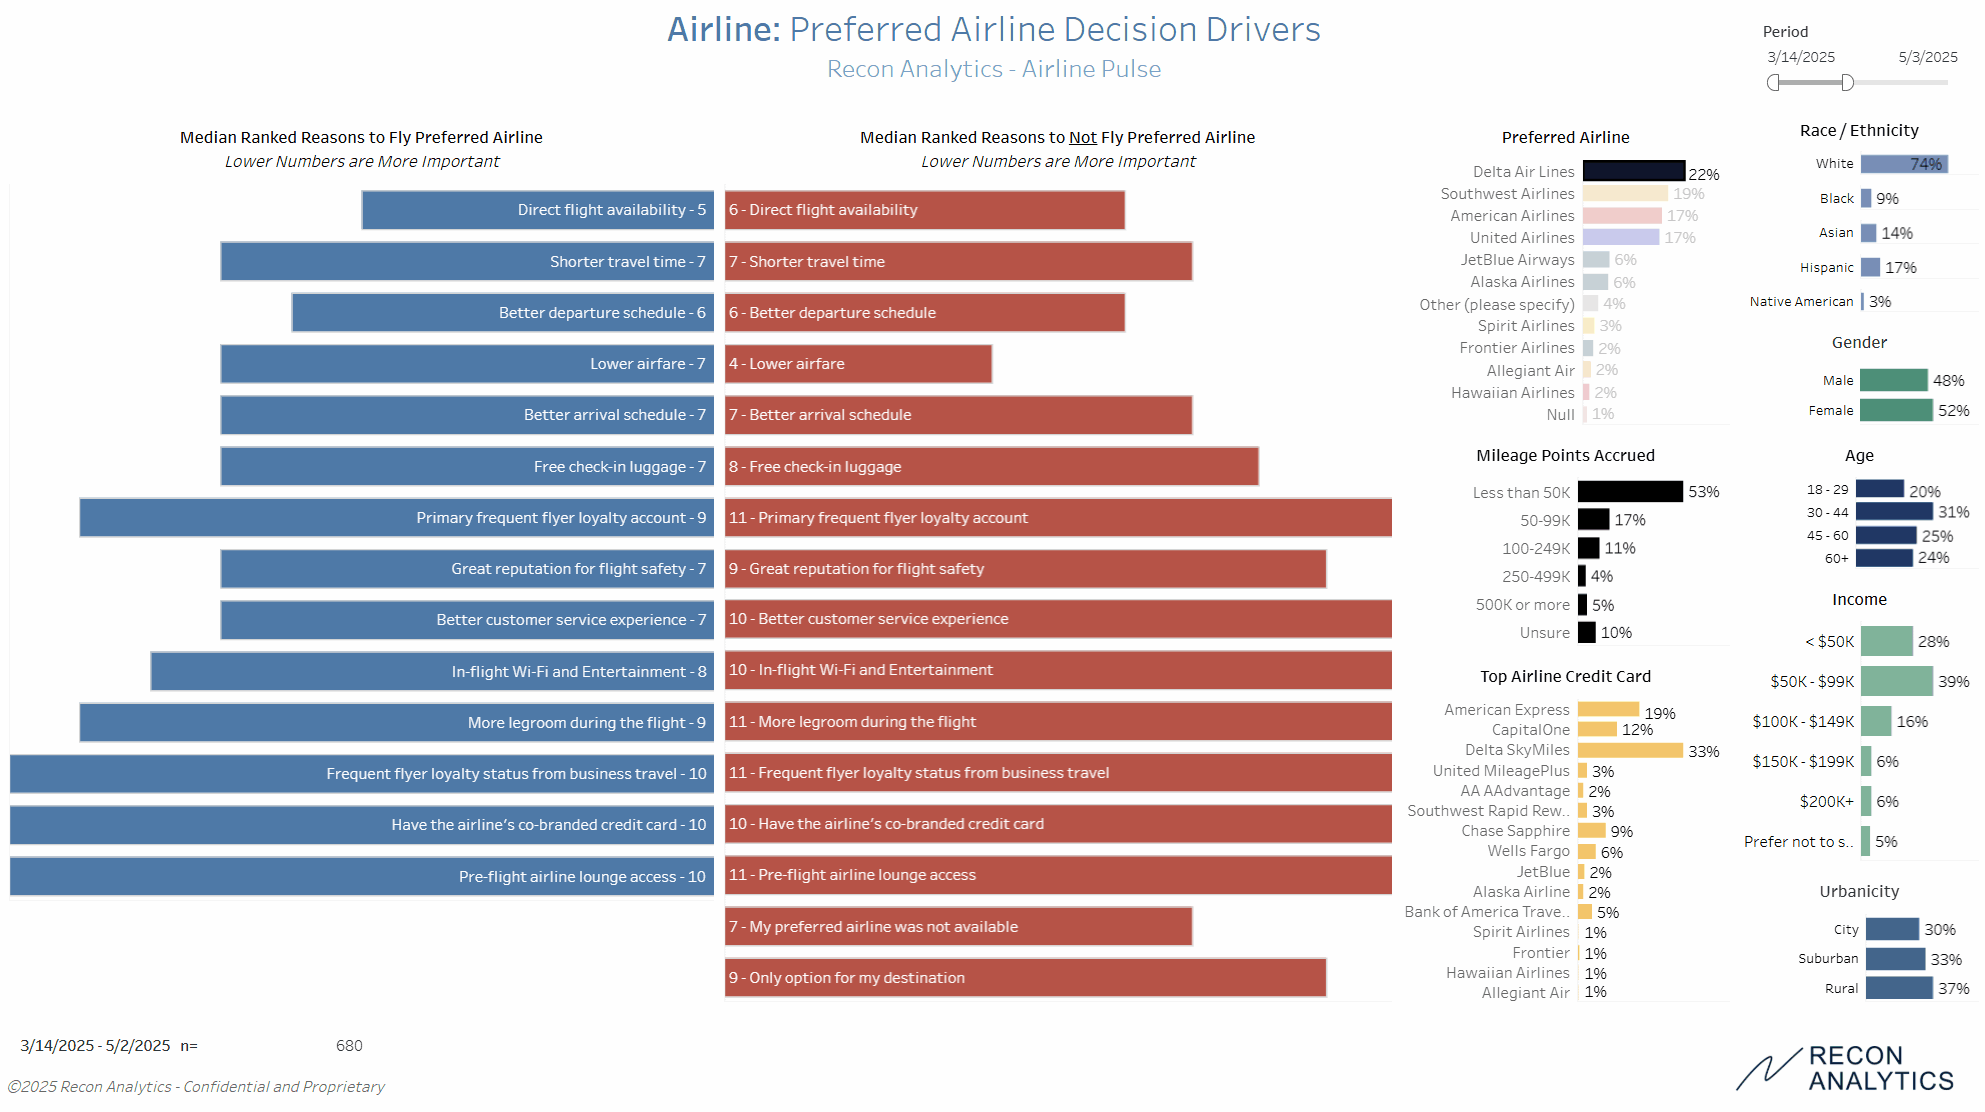Click the American Express 19% bar

coord(1608,710)
